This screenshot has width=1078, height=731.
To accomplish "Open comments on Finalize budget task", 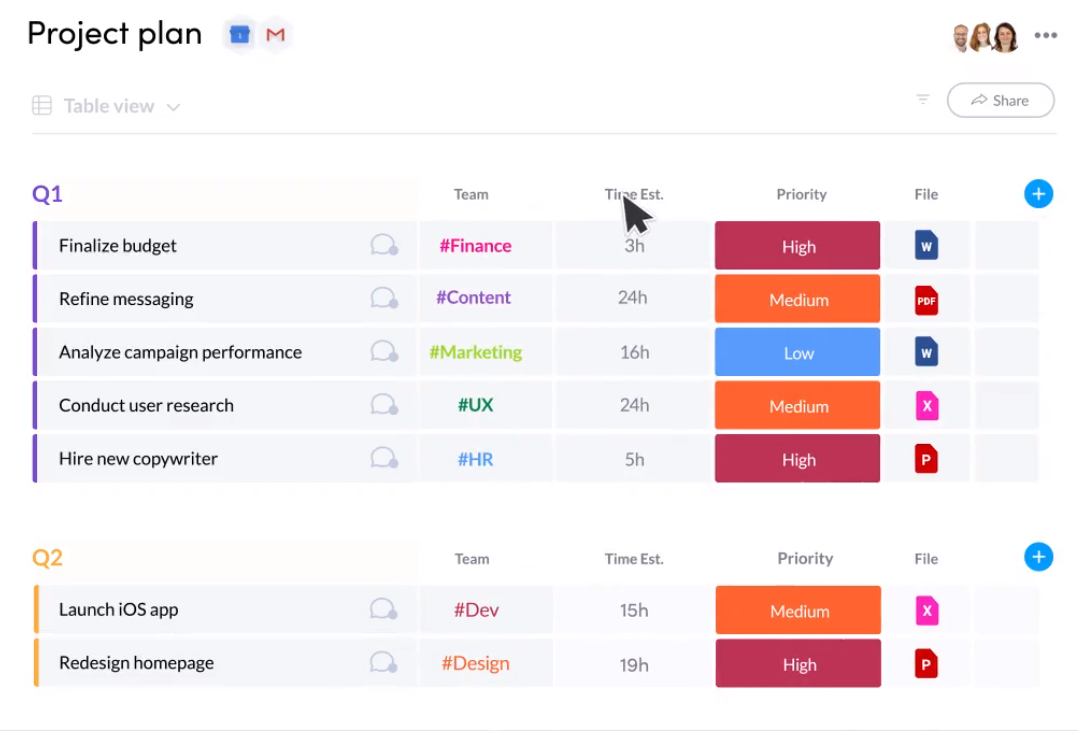I will click(384, 245).
